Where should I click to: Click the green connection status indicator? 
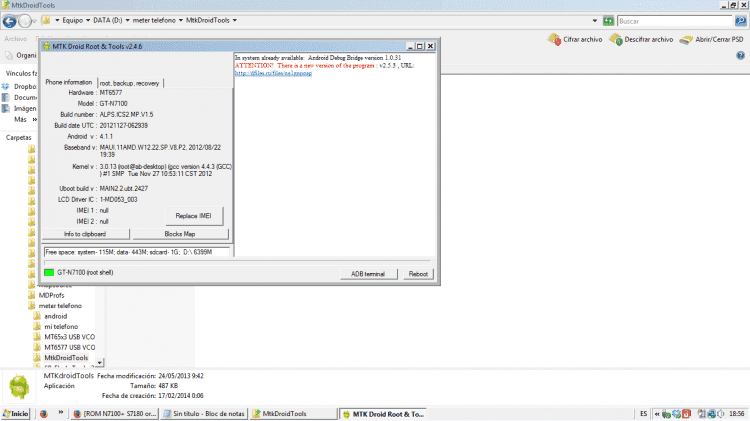[49, 273]
